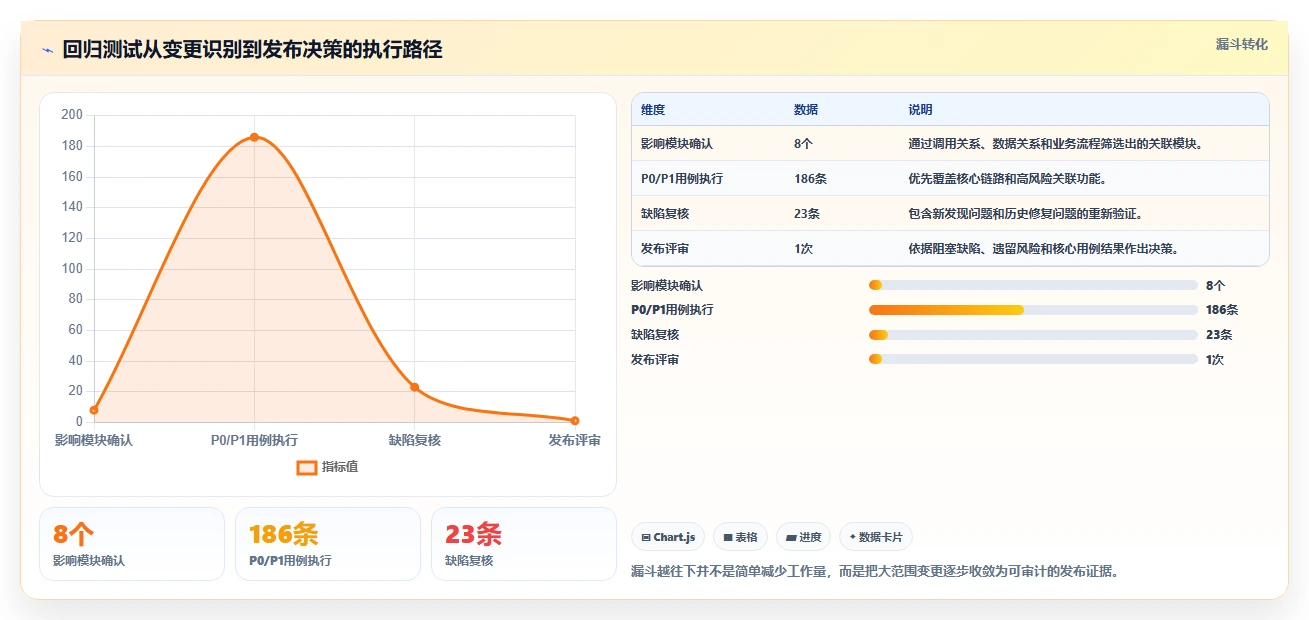
Task: Open the 8个 影响模块确认 stat card
Action: coord(132,544)
